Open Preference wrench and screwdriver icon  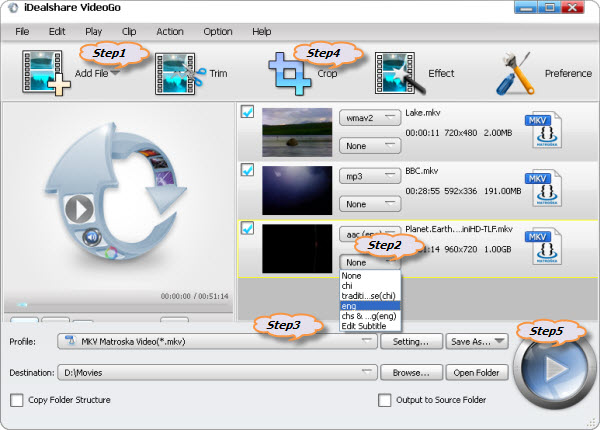pos(515,73)
